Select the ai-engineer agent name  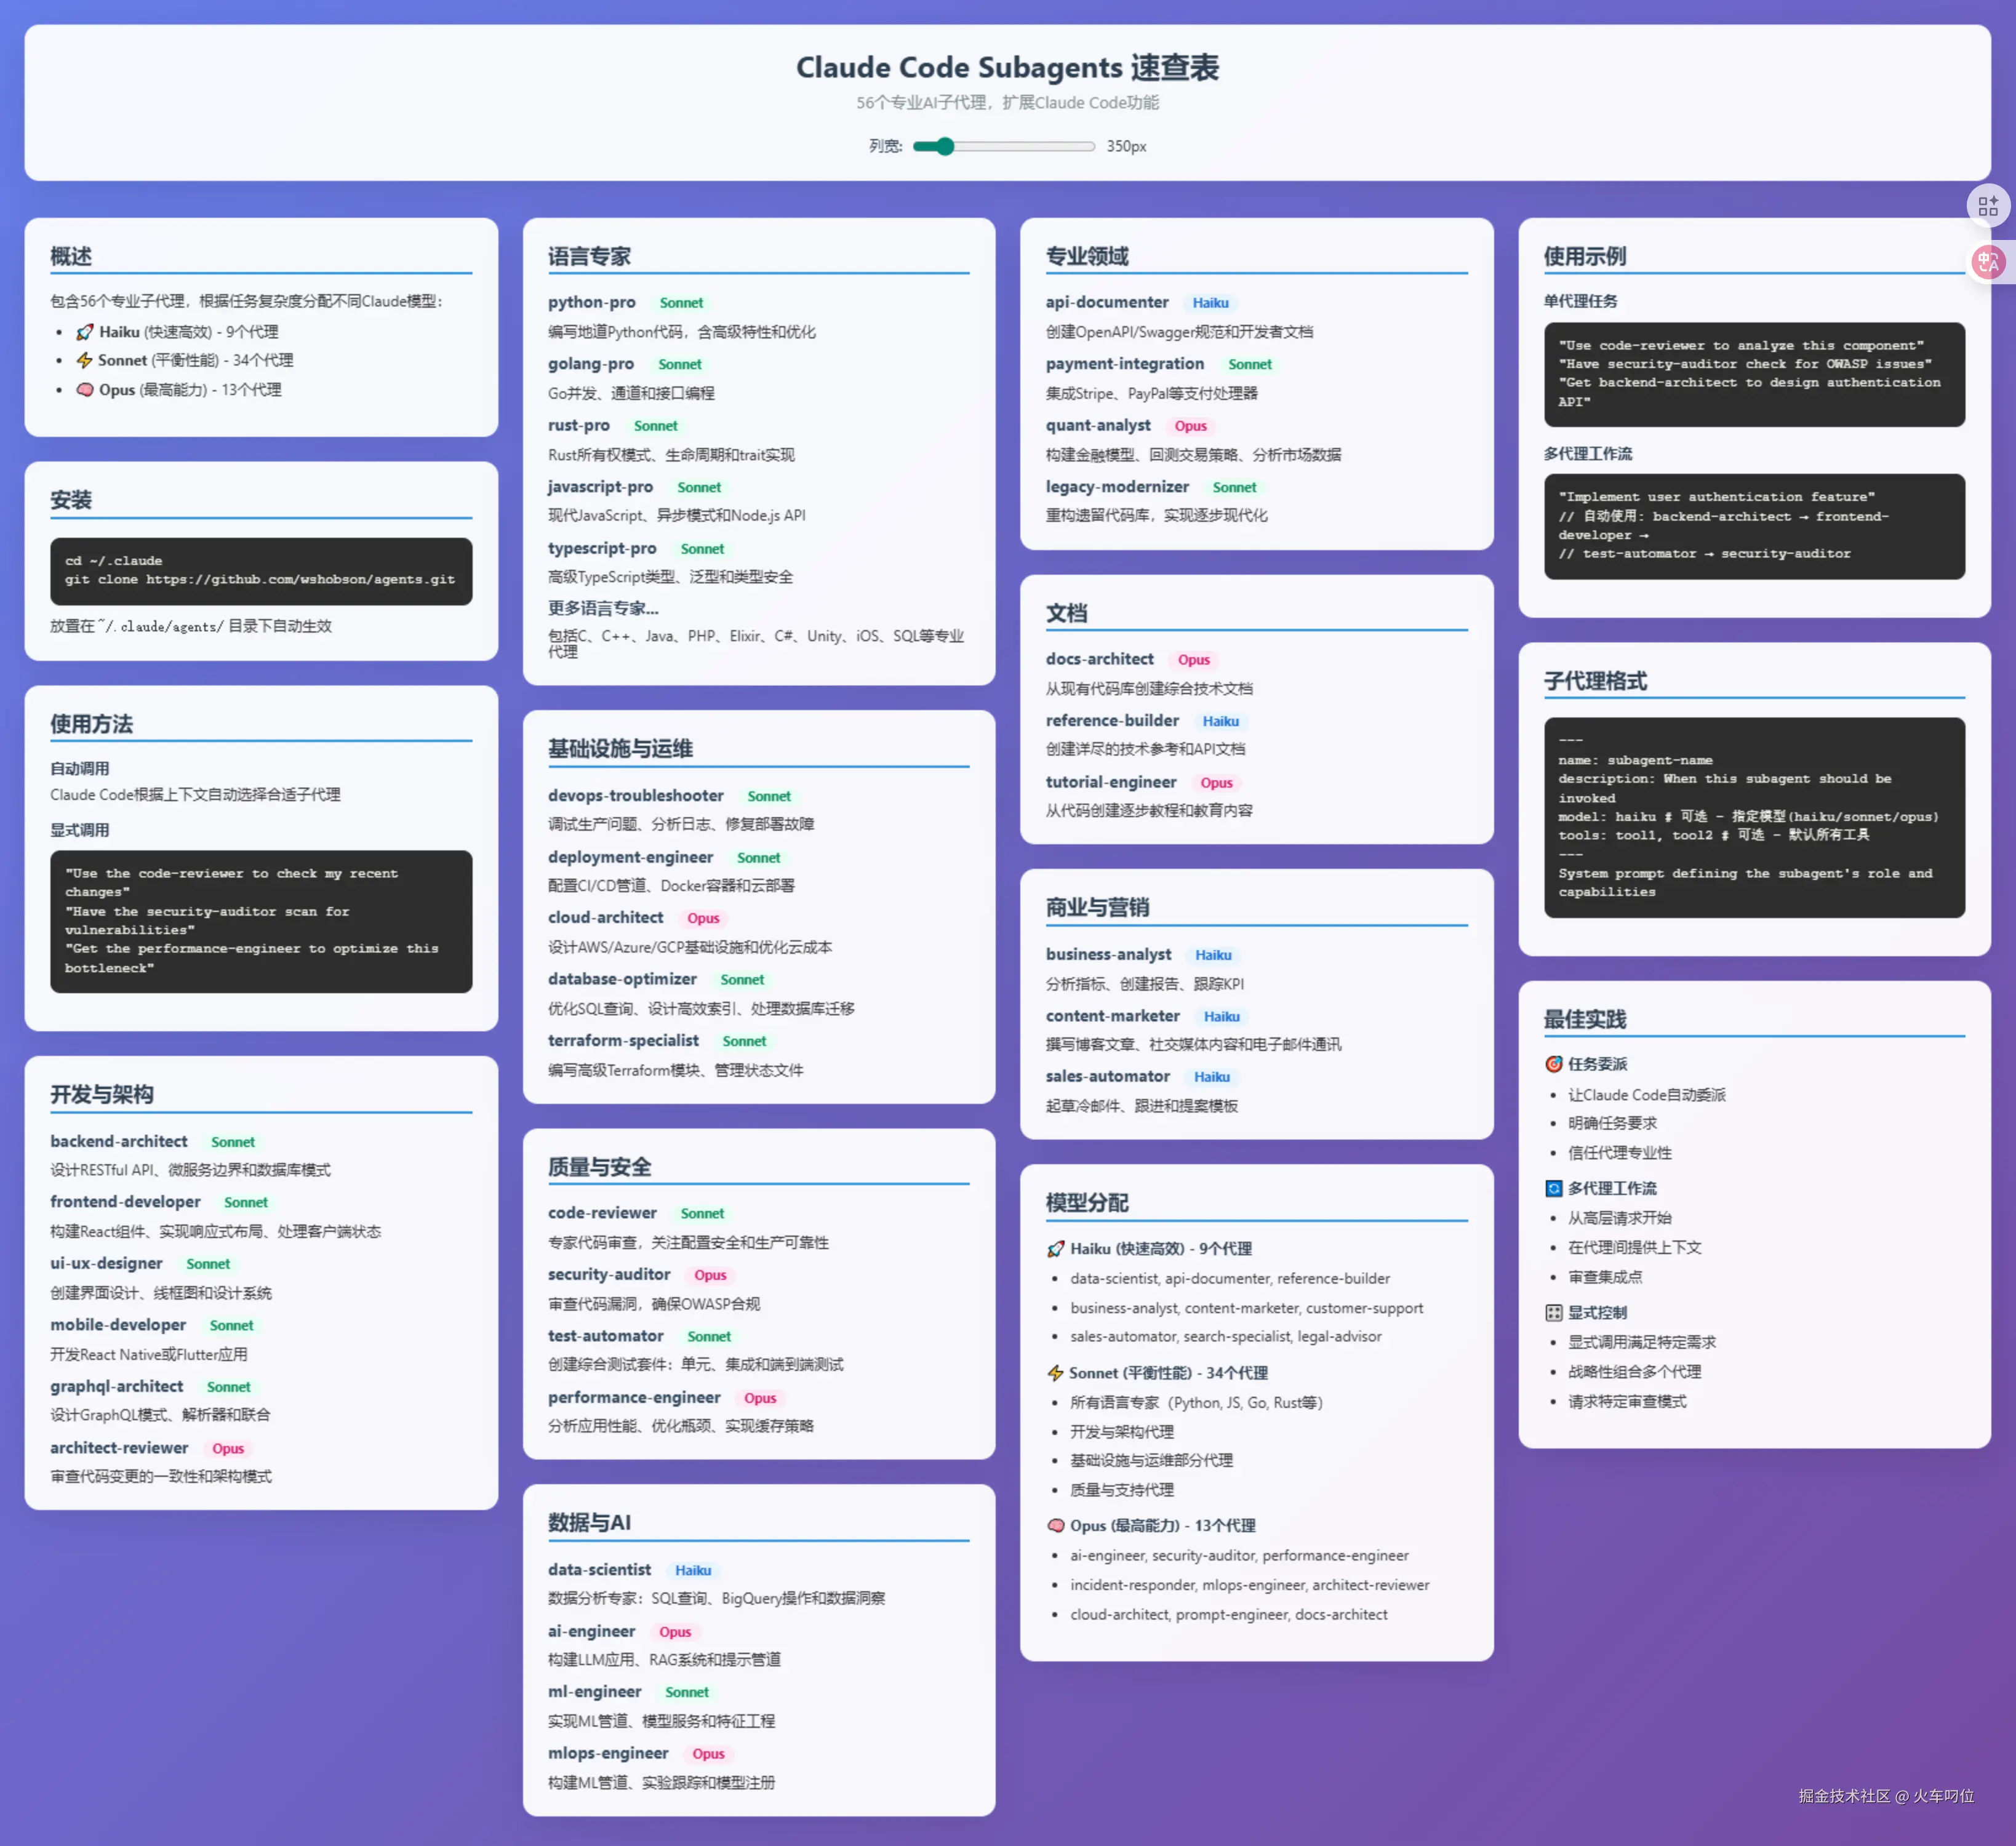[591, 1631]
